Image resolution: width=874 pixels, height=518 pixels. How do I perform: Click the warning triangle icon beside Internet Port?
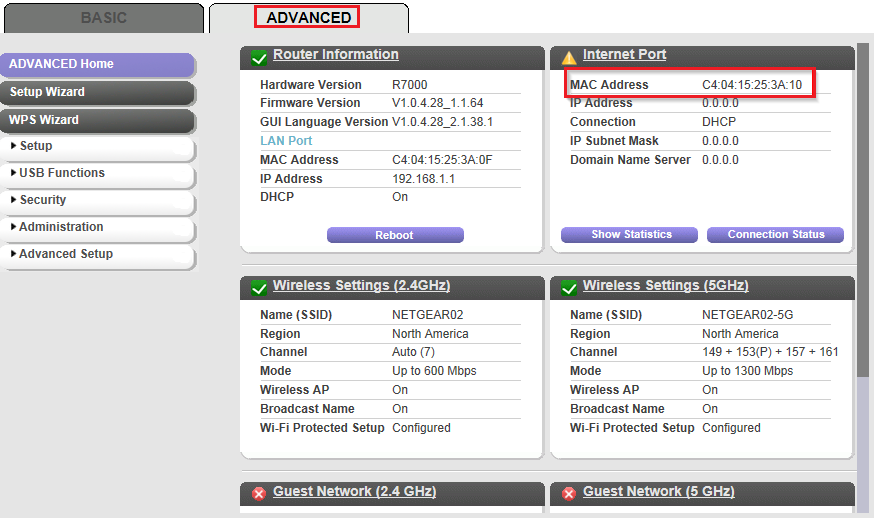569,57
